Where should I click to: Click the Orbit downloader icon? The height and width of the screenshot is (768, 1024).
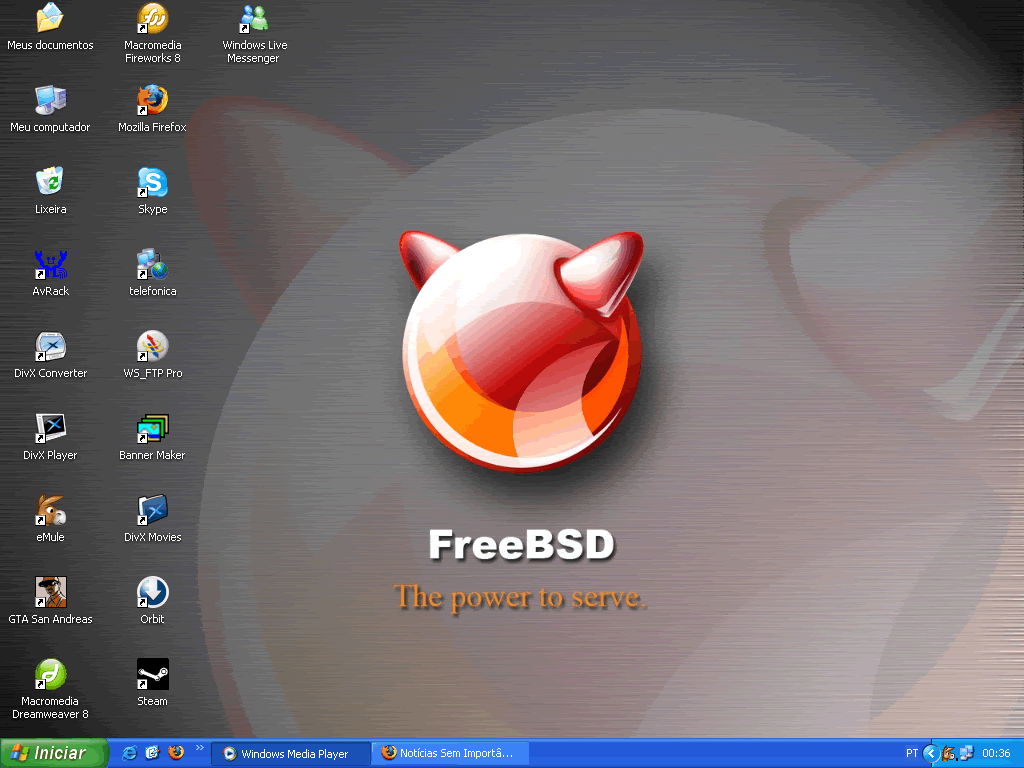[152, 592]
